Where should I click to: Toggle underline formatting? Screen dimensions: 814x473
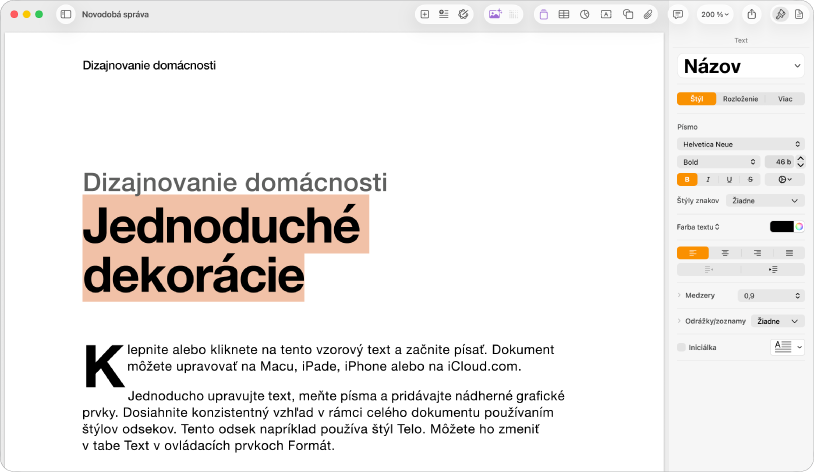(x=729, y=180)
